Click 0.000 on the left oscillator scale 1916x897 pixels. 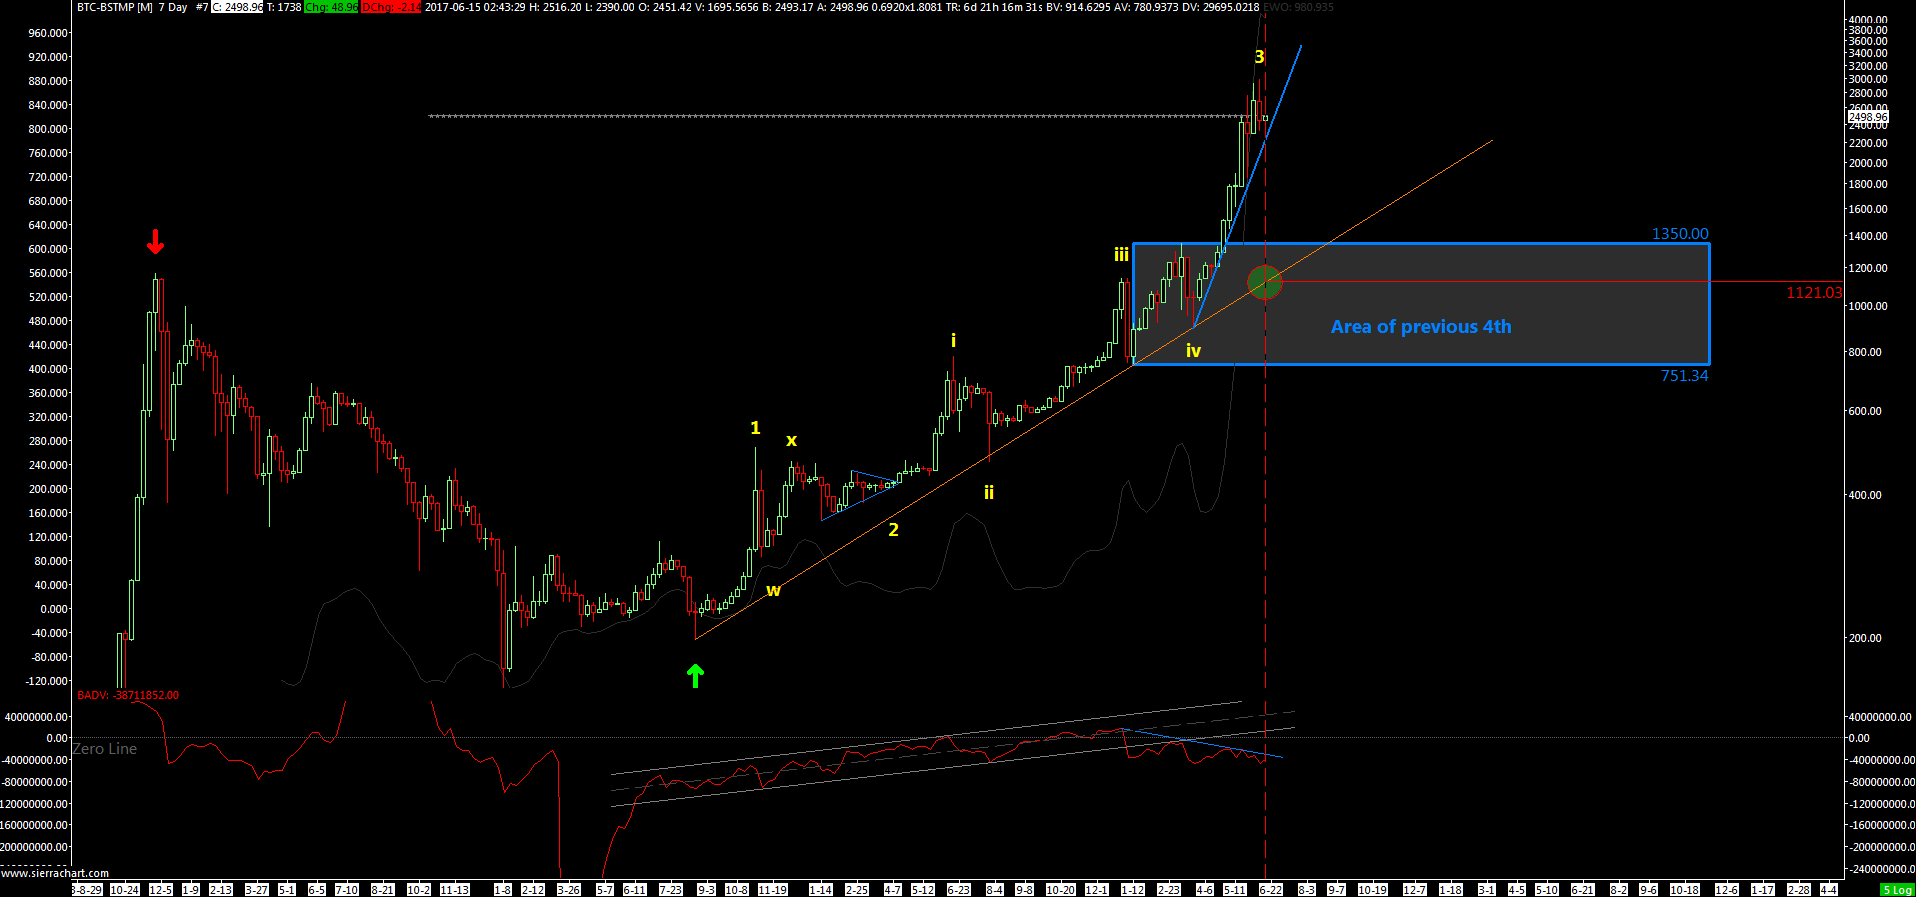[x=54, y=609]
